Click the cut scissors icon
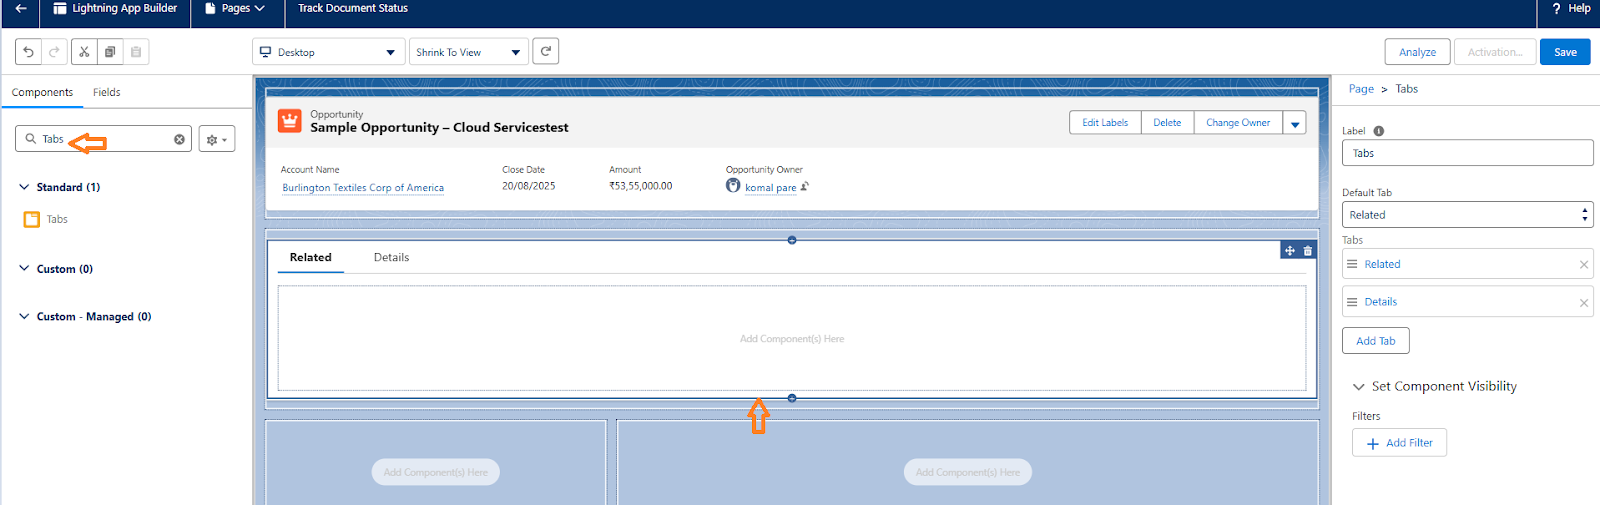Screen dimensions: 1600x505 click(x=84, y=52)
